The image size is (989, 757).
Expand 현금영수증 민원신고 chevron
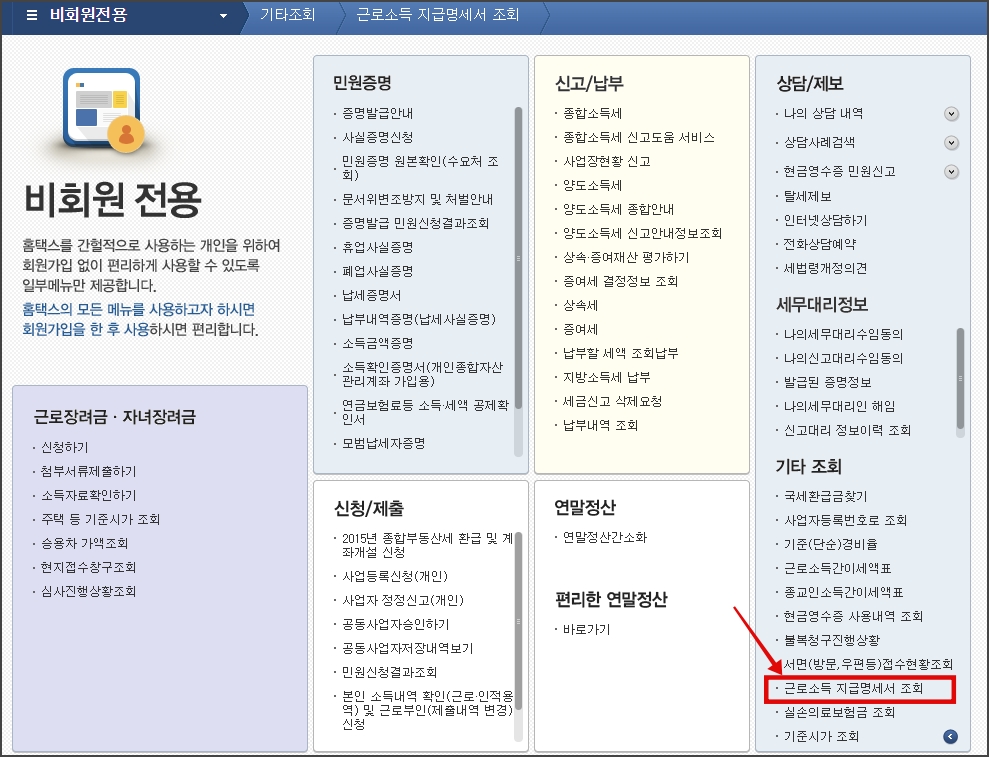950,171
